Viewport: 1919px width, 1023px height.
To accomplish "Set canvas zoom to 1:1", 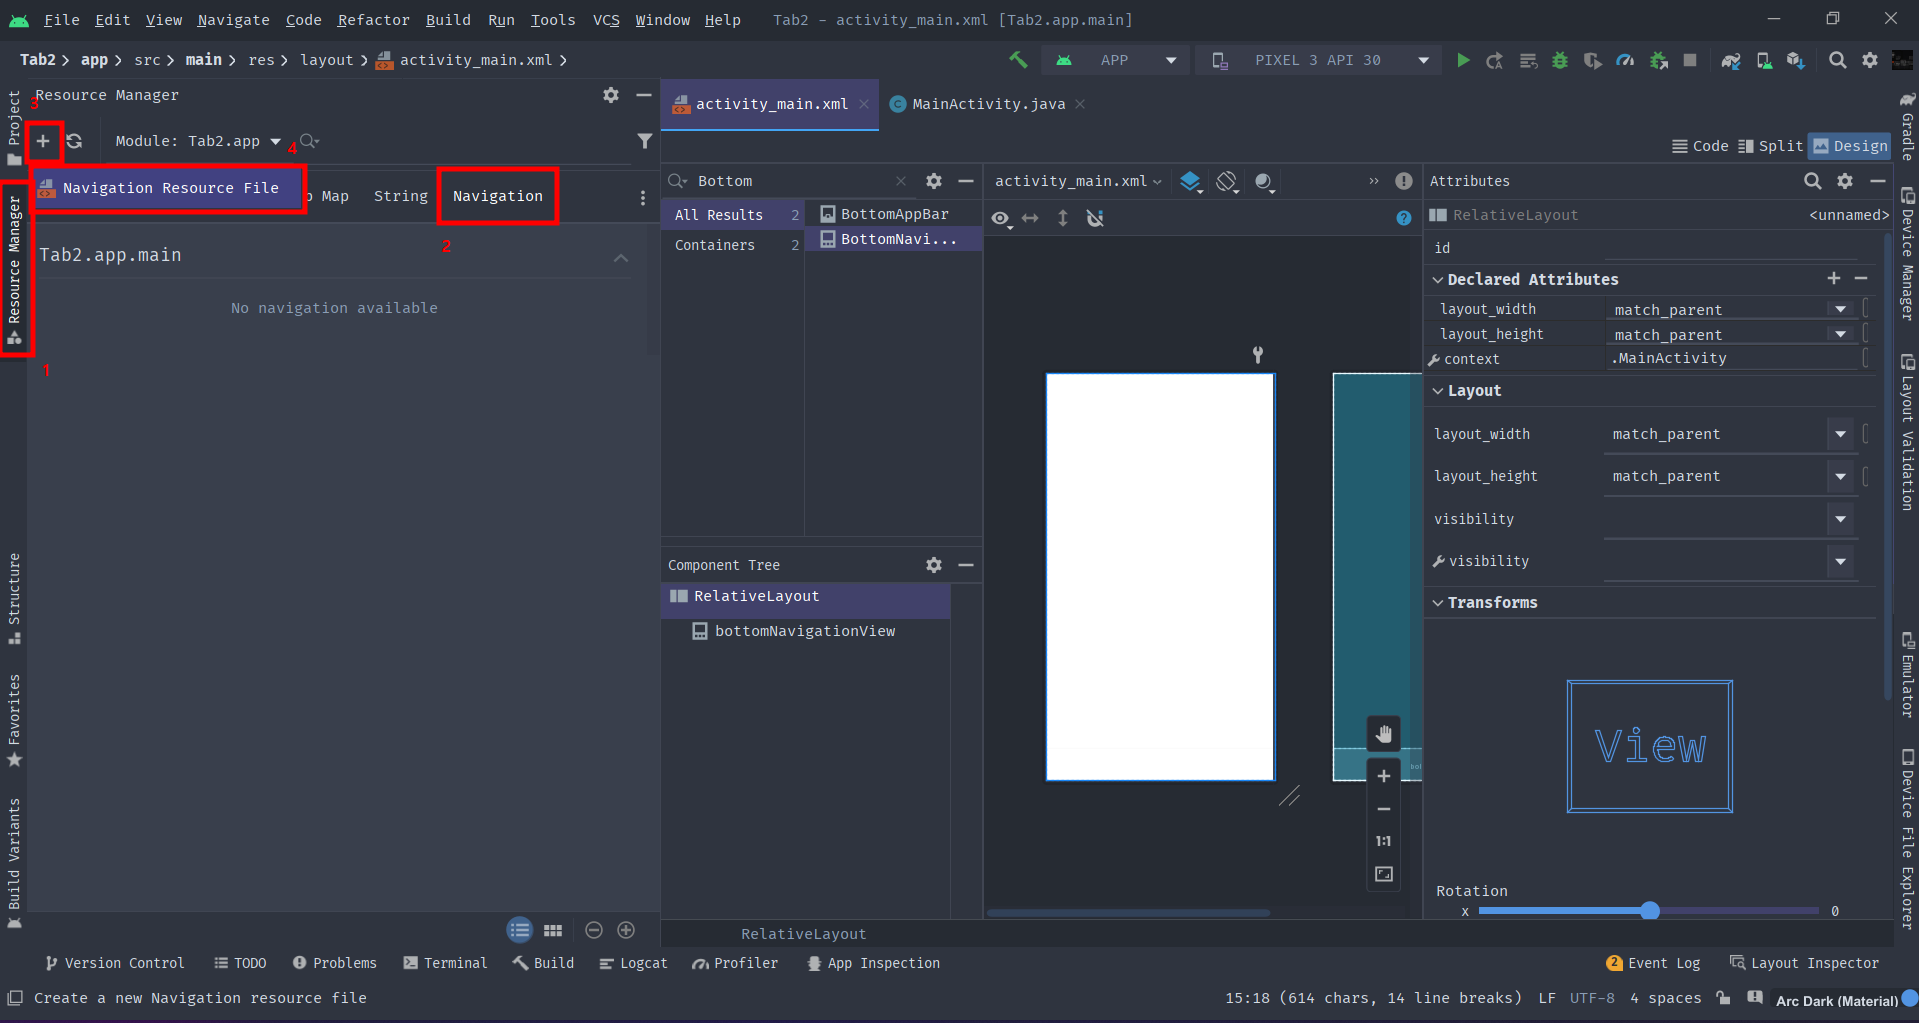I will pos(1384,841).
